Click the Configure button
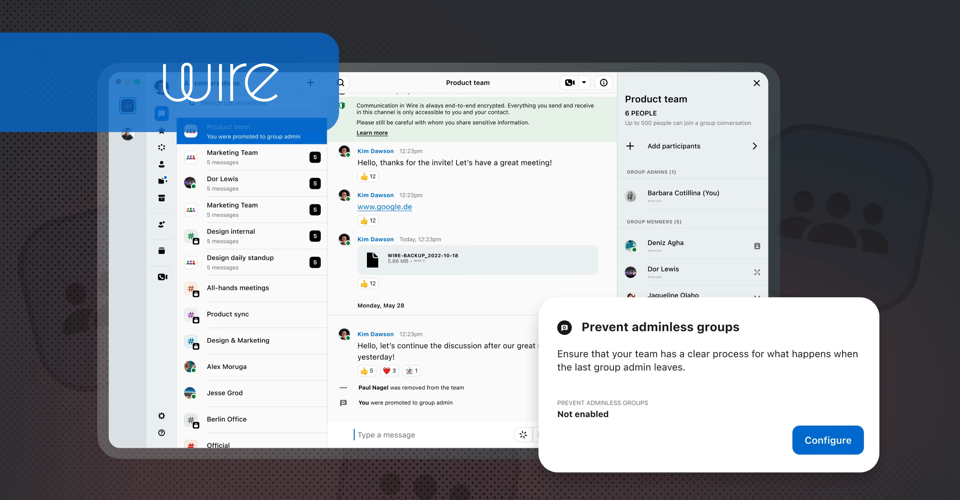 [828, 440]
